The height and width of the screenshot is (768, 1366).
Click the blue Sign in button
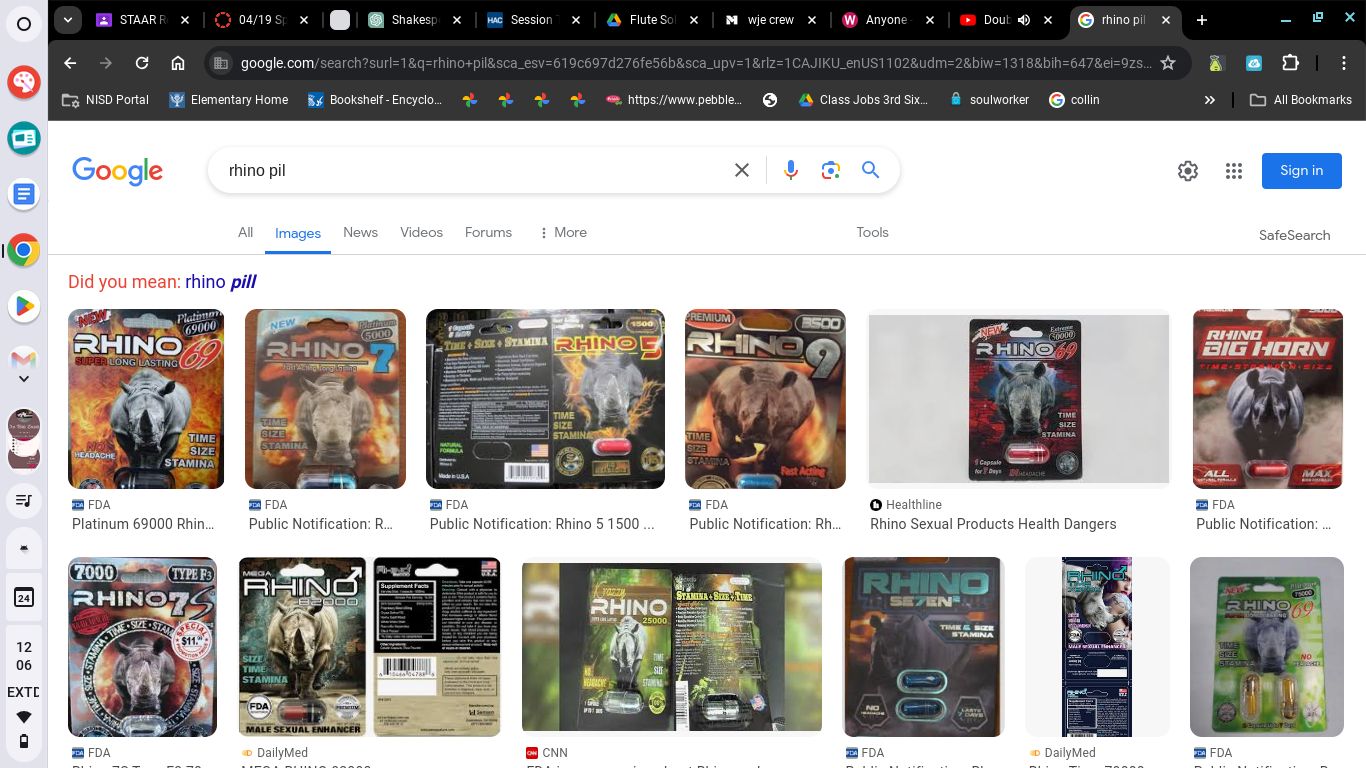click(1301, 171)
